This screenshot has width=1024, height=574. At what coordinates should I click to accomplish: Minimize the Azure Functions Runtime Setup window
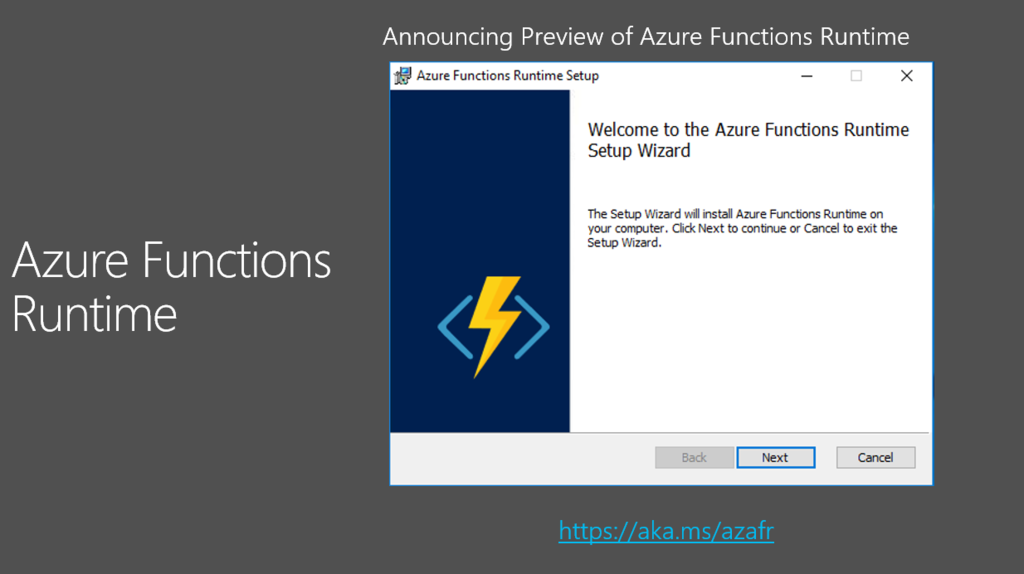coord(807,76)
